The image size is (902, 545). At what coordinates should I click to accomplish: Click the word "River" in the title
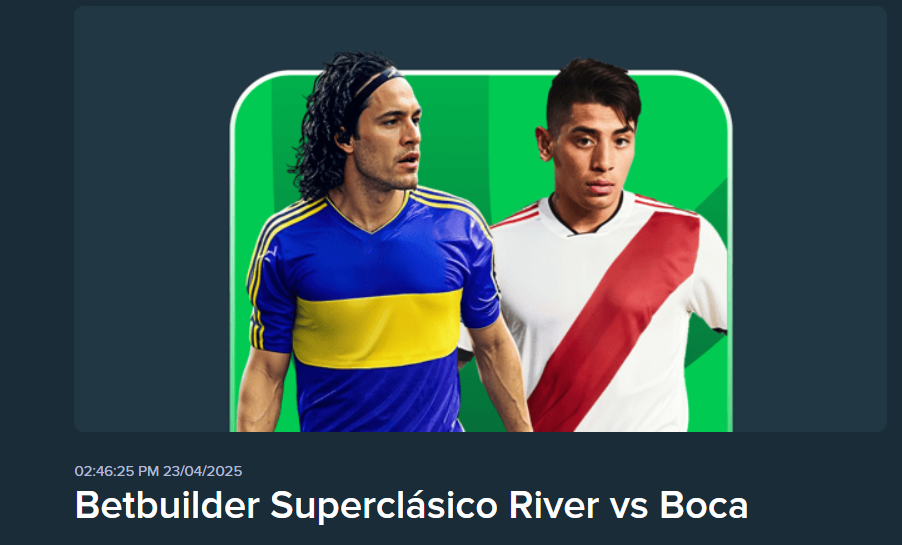(x=554, y=505)
